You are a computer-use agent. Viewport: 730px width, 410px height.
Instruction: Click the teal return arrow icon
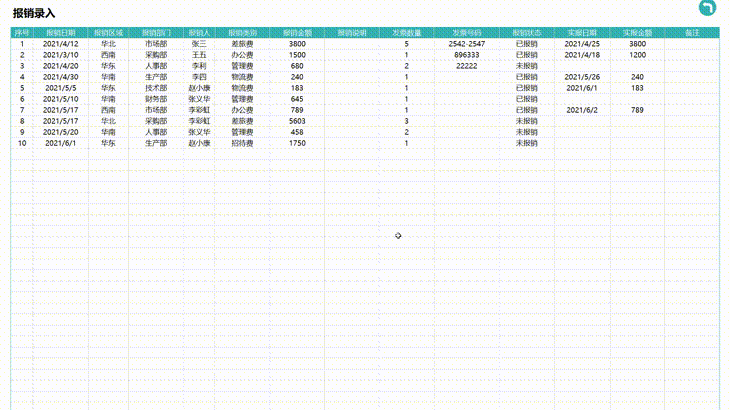tap(707, 7)
